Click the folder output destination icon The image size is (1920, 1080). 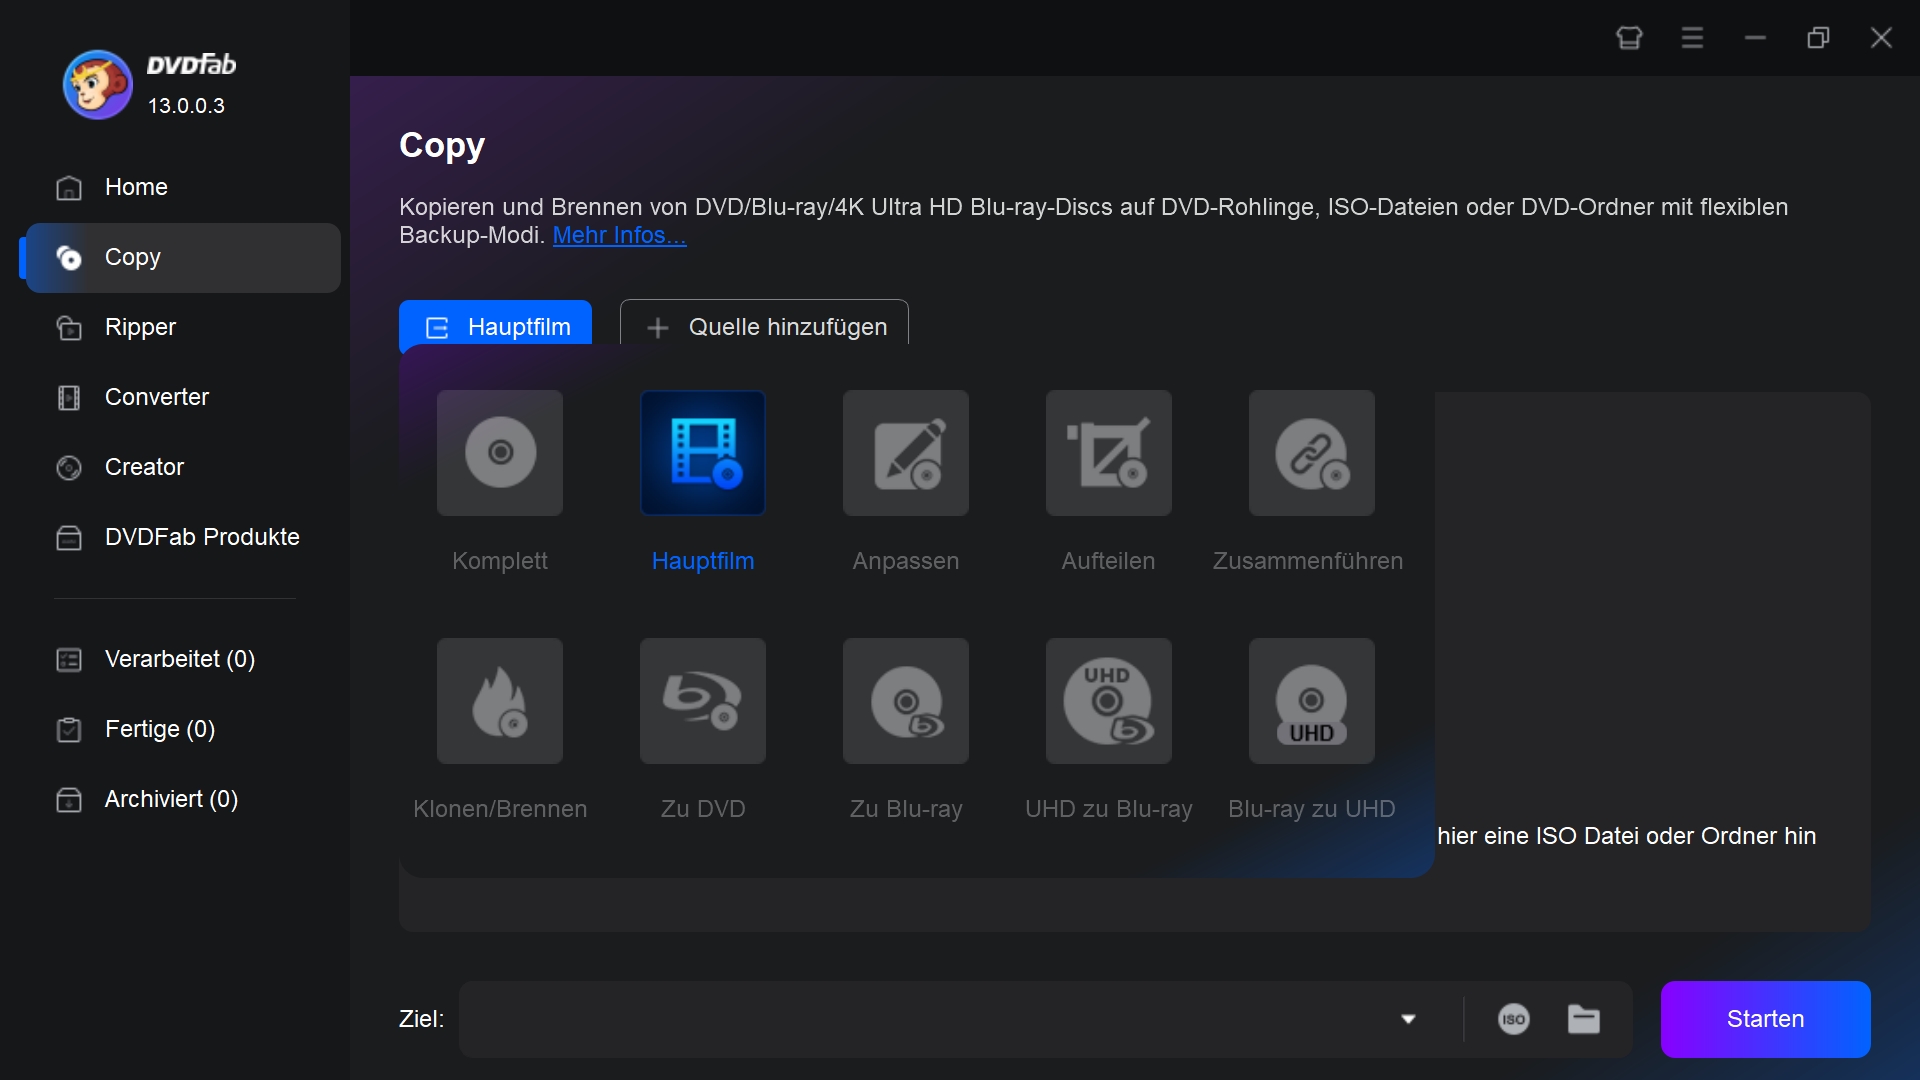click(x=1584, y=1018)
